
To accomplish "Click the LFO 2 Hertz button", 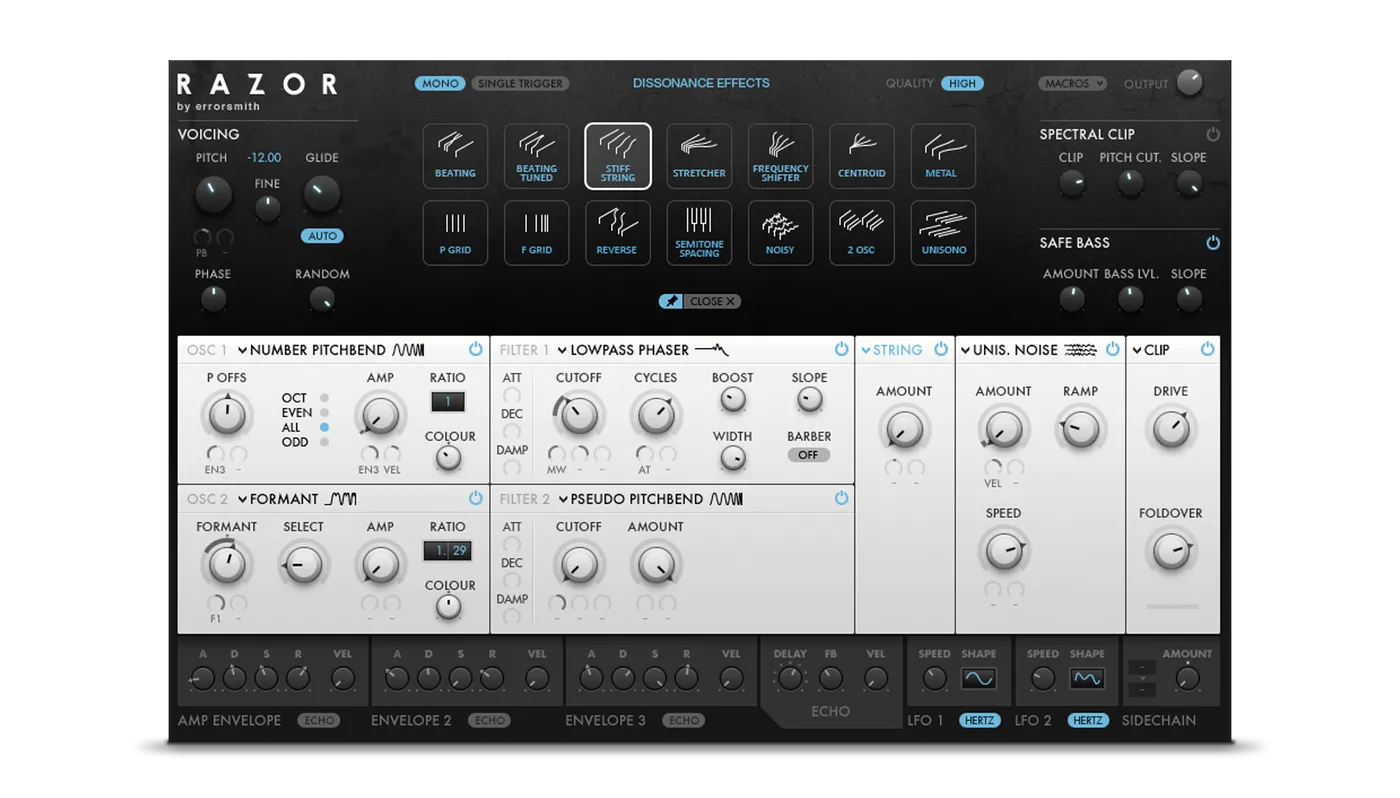I will [1087, 720].
